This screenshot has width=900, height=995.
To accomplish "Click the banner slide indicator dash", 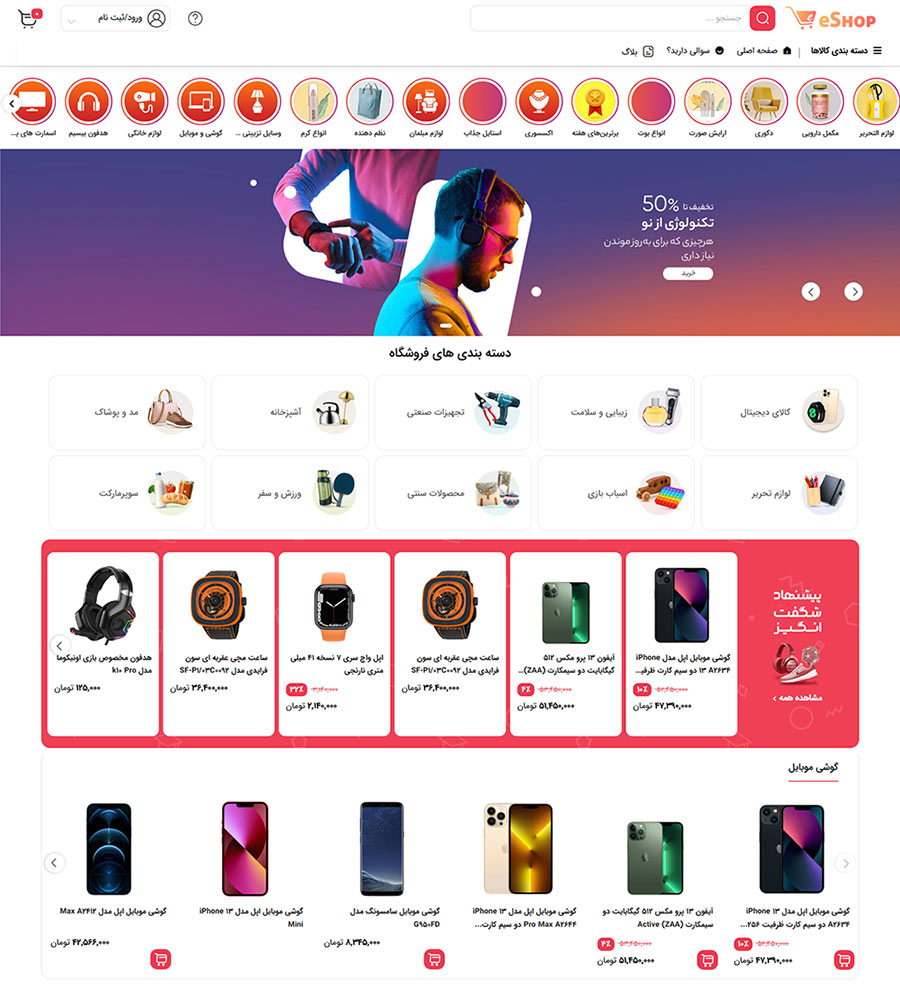I will (446, 326).
